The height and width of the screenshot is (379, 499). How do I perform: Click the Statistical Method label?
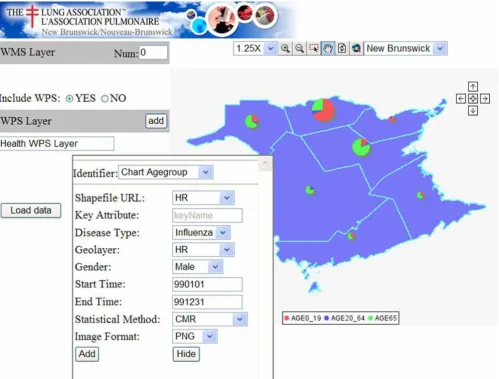(x=118, y=319)
